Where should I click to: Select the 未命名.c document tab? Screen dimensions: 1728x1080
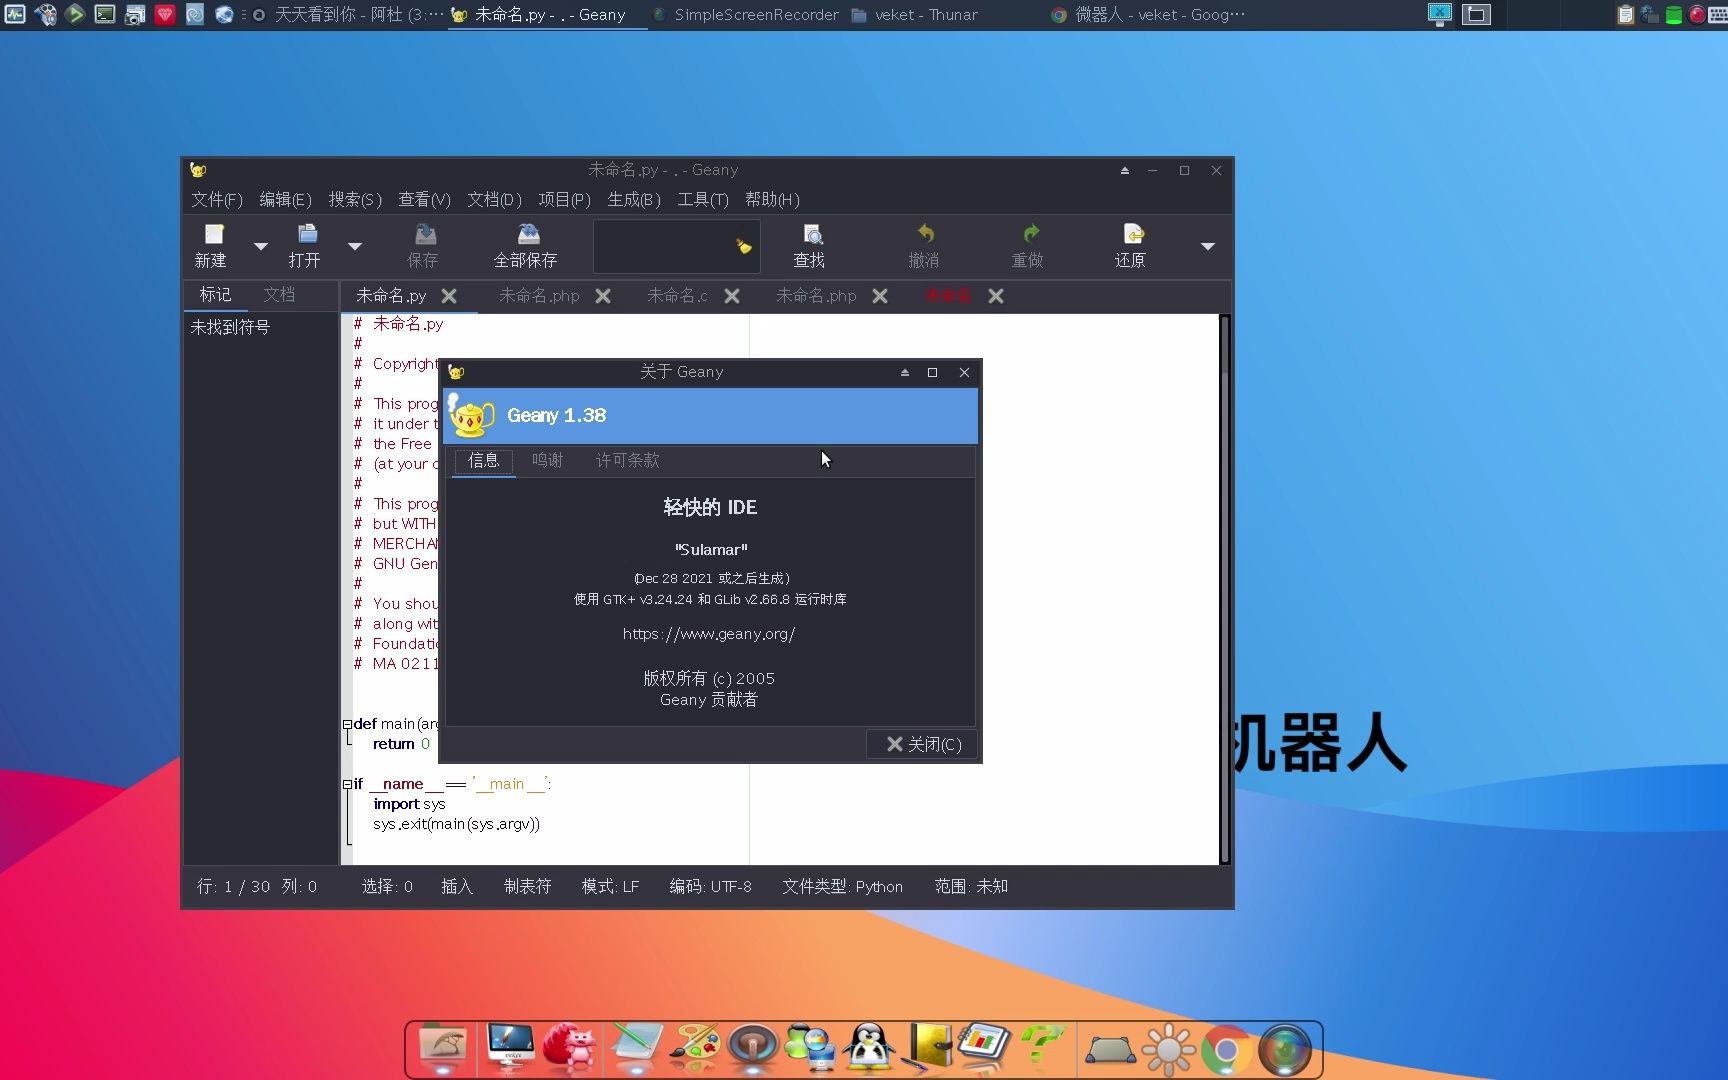(x=677, y=296)
